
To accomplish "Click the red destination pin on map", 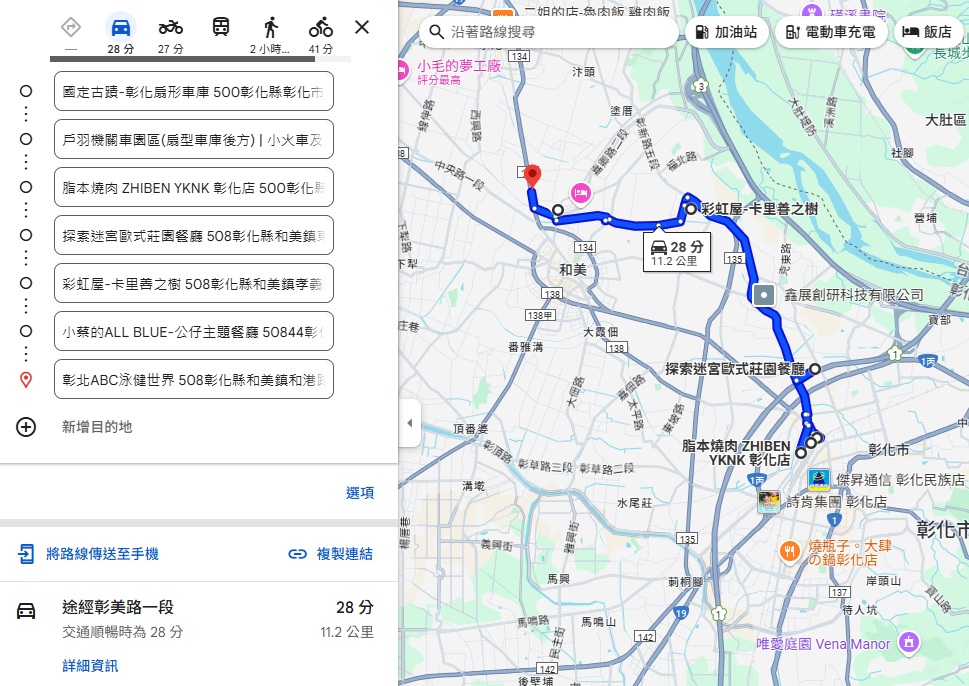I will (x=532, y=176).
